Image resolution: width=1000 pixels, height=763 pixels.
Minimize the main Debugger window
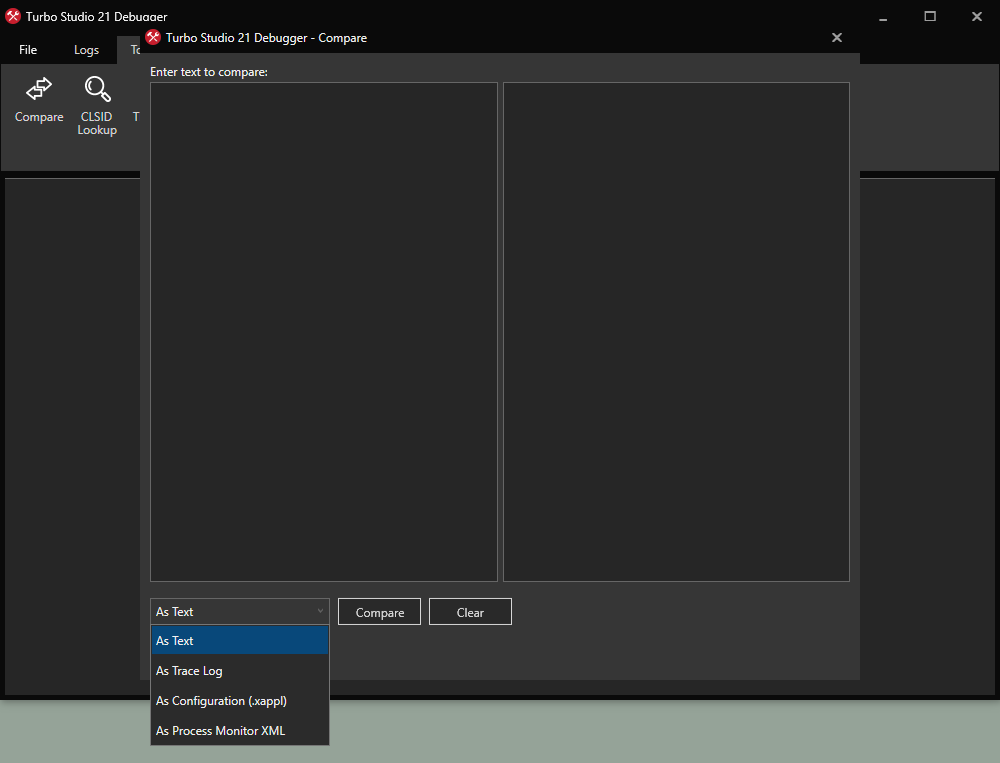pos(883,16)
